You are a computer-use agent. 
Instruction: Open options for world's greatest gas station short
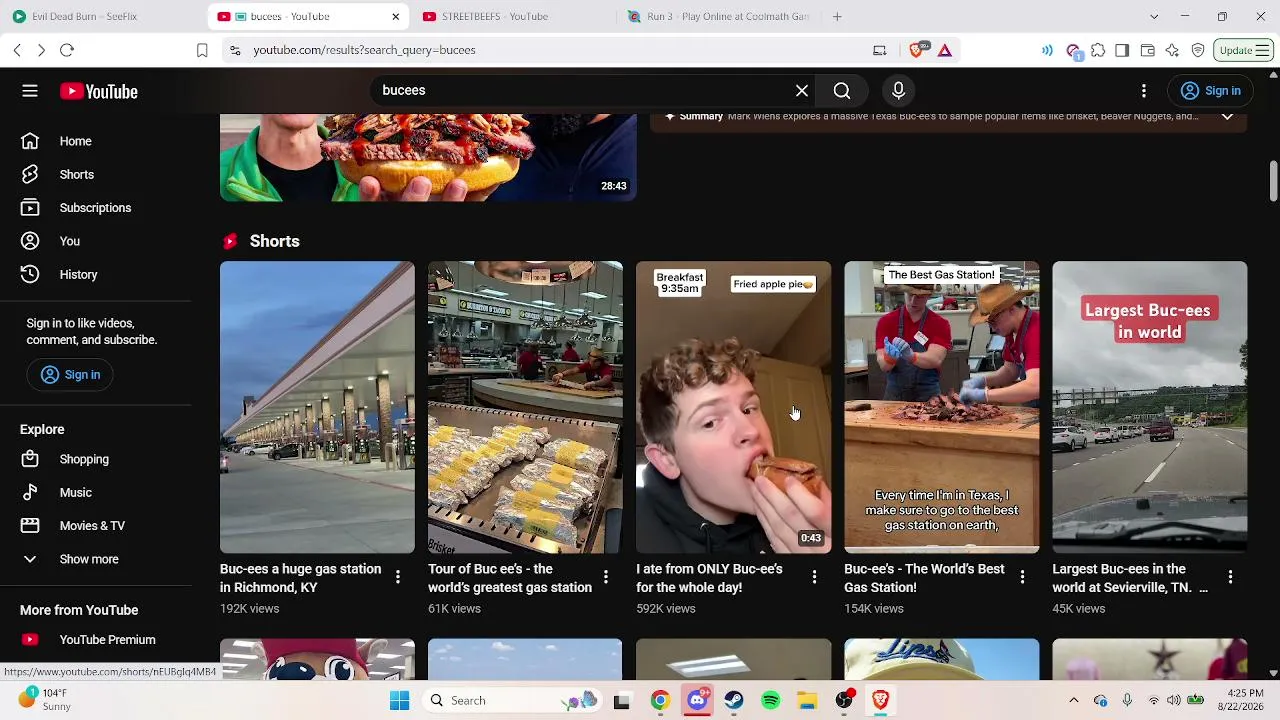pos(606,577)
